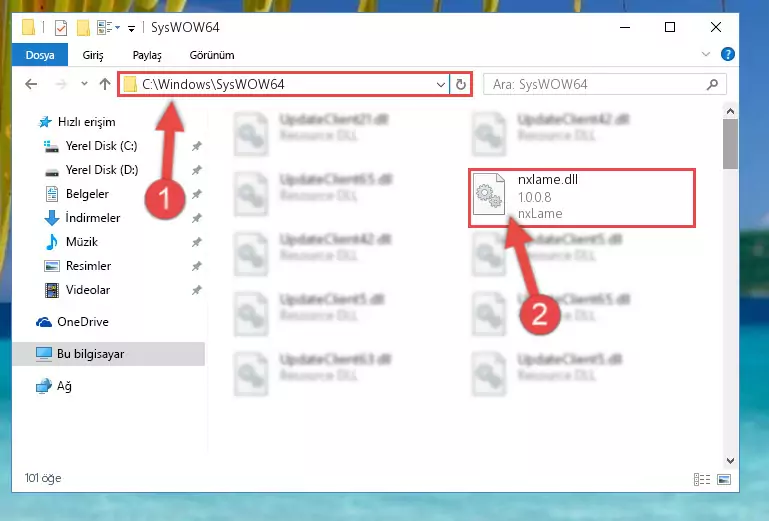Open recent locations dropdown arrow
This screenshot has height=521, width=769.
(x=84, y=84)
